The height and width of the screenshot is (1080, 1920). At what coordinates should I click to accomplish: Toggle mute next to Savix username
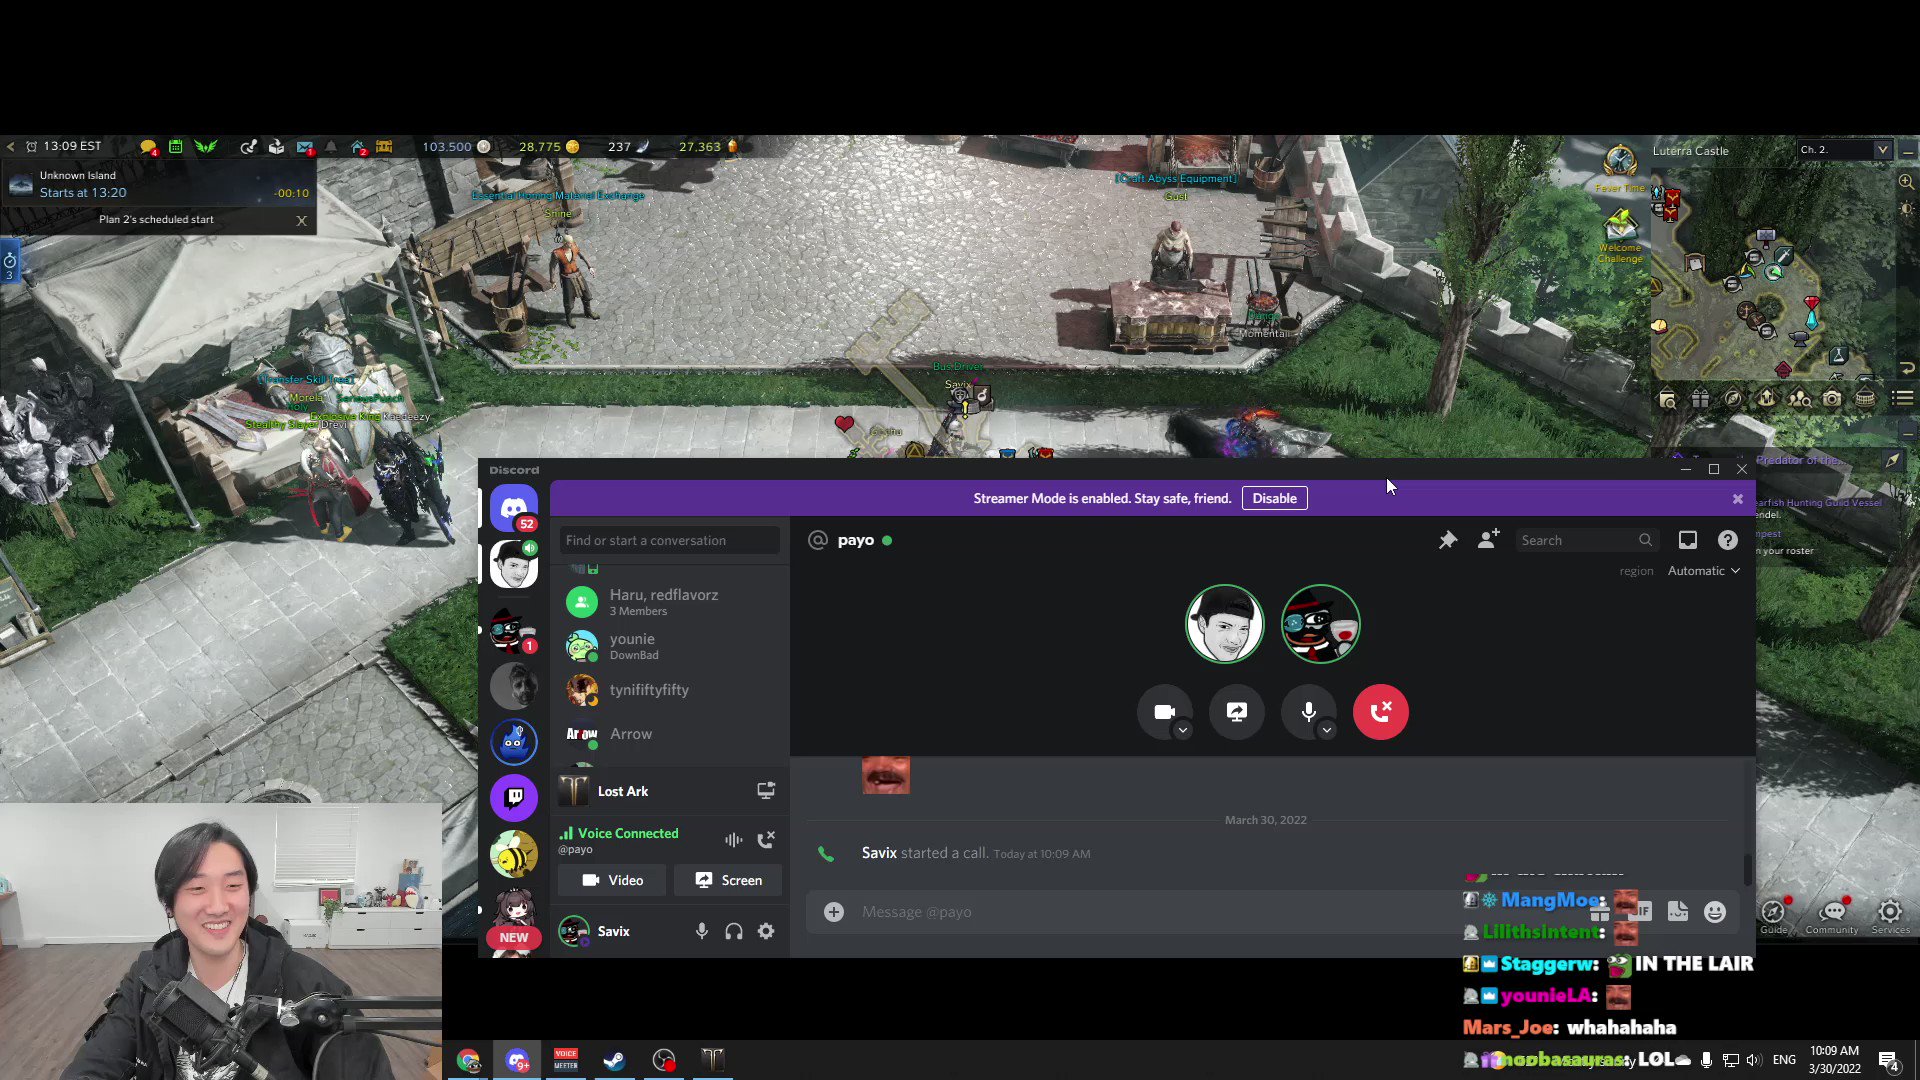click(702, 931)
